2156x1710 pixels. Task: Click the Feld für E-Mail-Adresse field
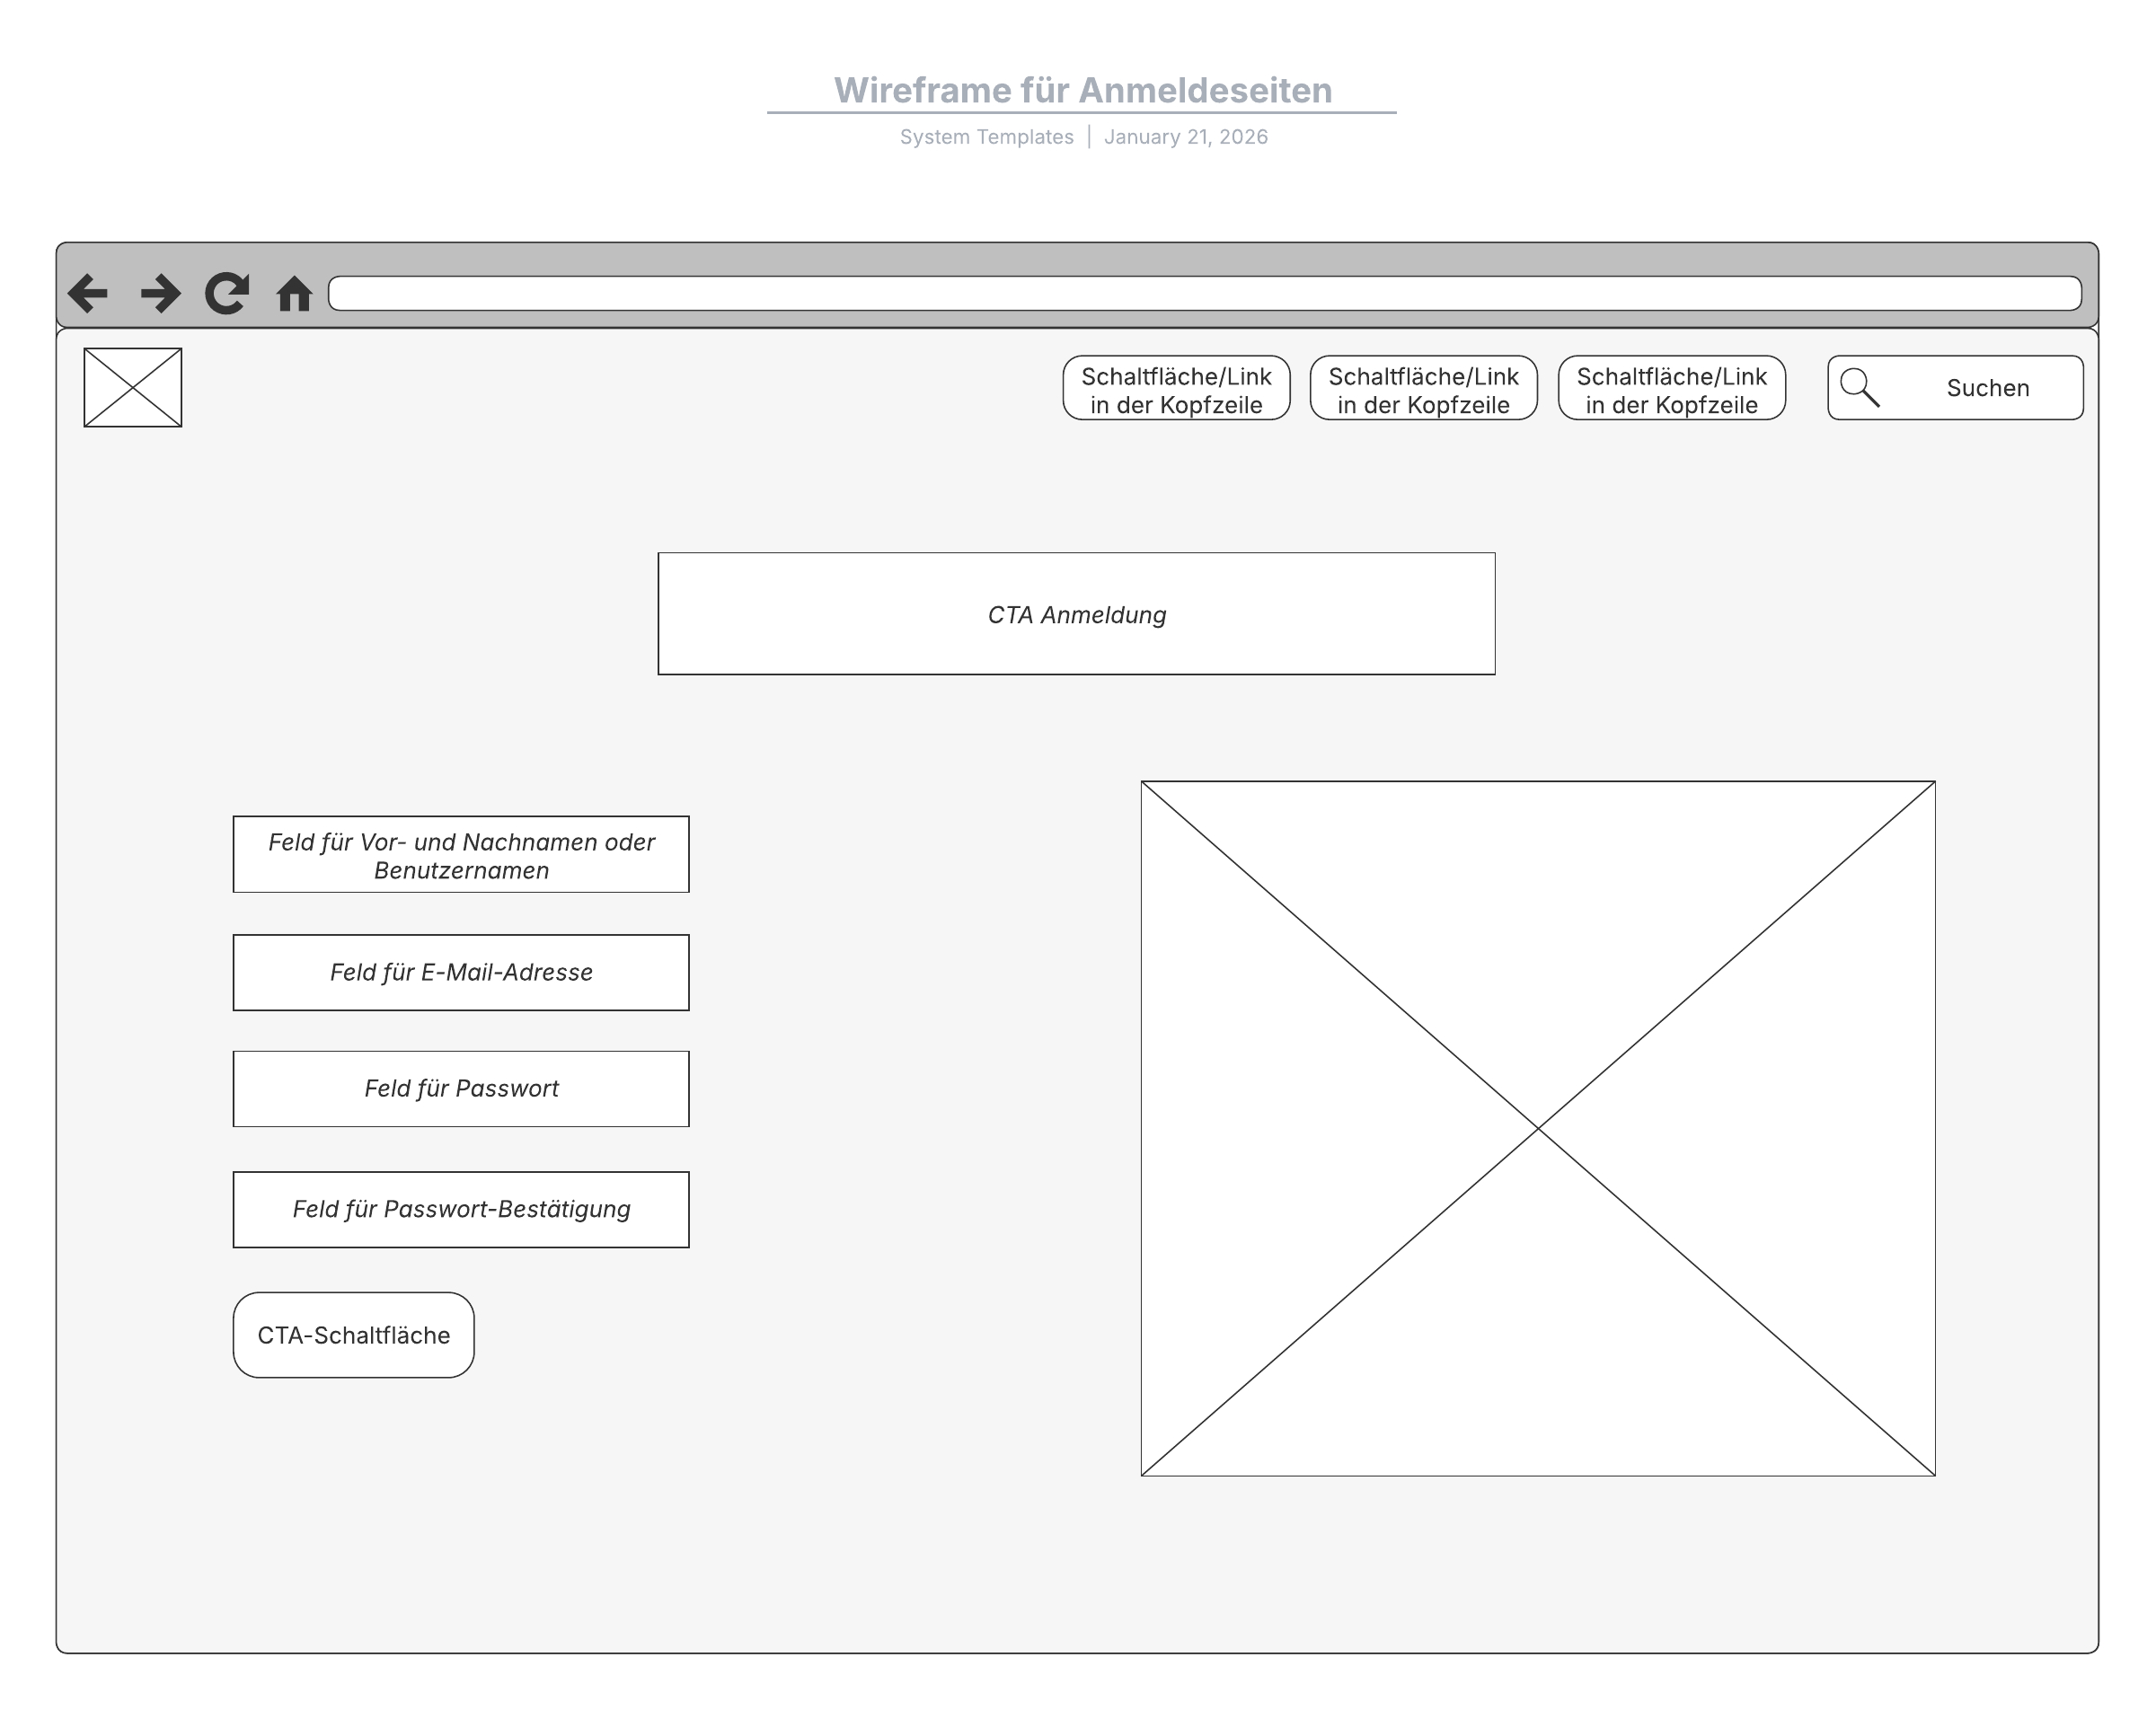[461, 973]
